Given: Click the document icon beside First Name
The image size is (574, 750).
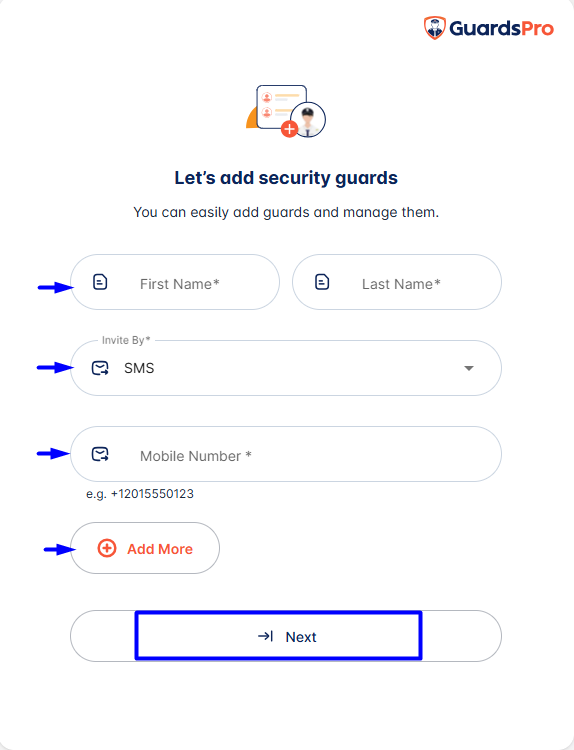Looking at the screenshot, I should 100,282.
